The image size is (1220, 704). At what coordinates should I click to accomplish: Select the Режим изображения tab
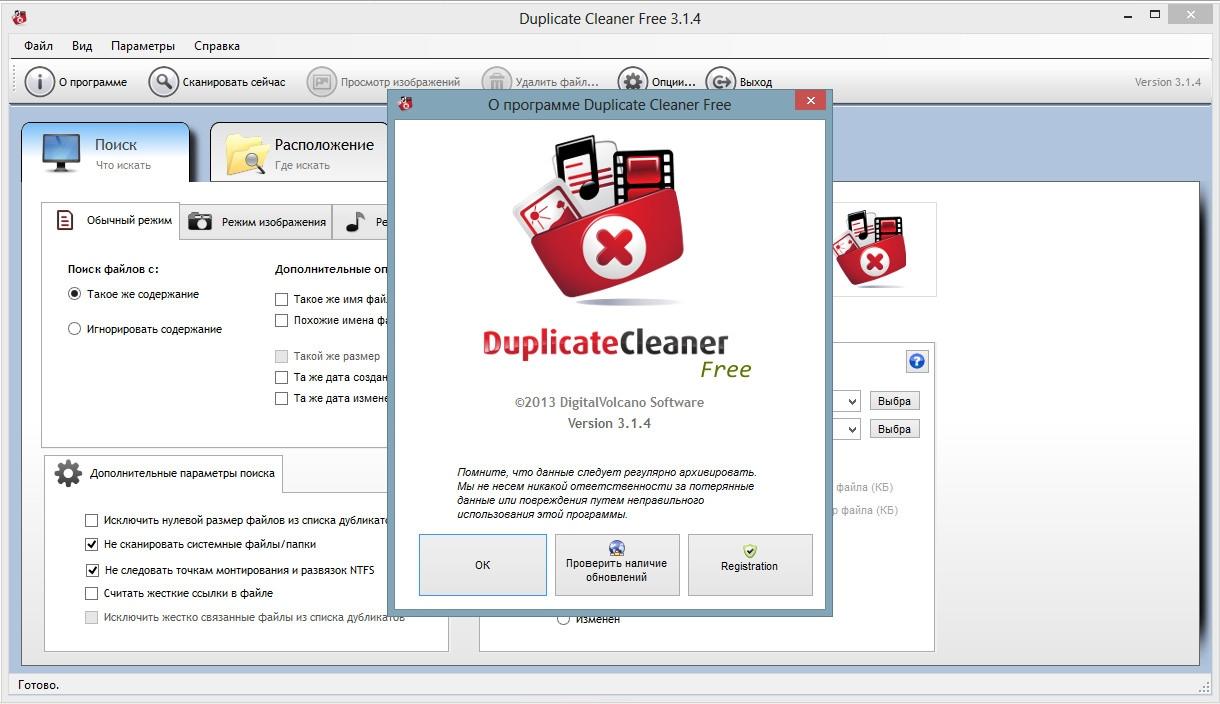click(256, 222)
